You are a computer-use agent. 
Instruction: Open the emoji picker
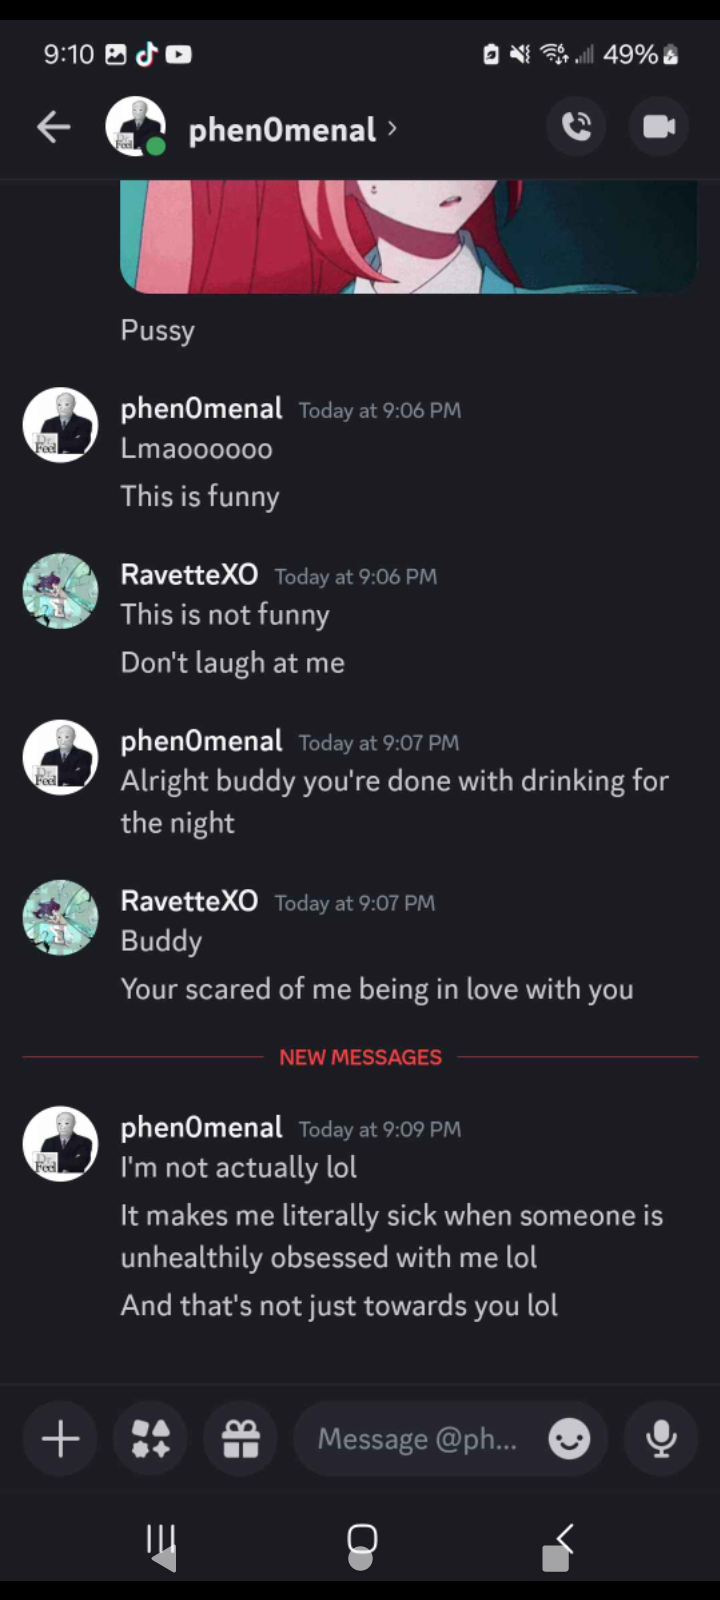pyautogui.click(x=569, y=1439)
